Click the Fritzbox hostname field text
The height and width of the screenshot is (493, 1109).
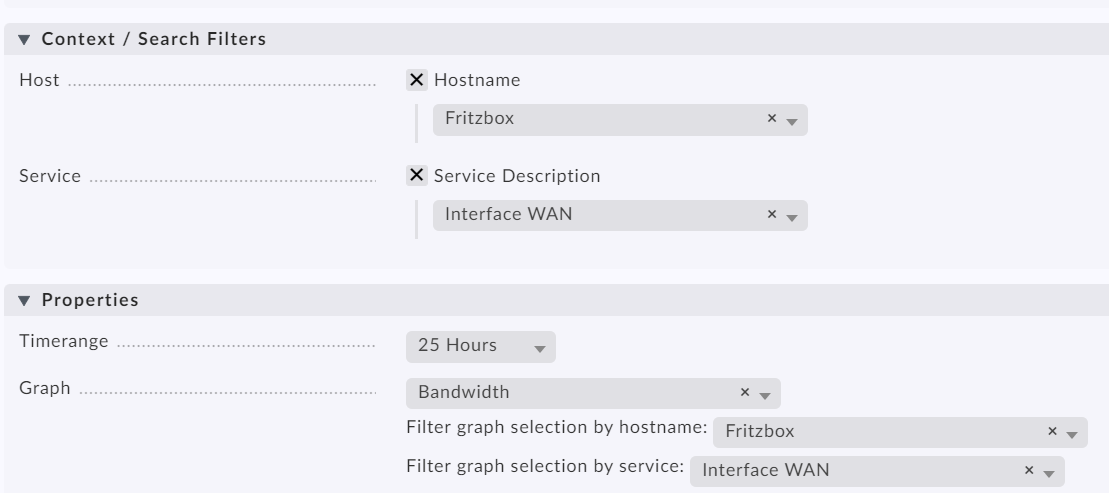coord(480,118)
